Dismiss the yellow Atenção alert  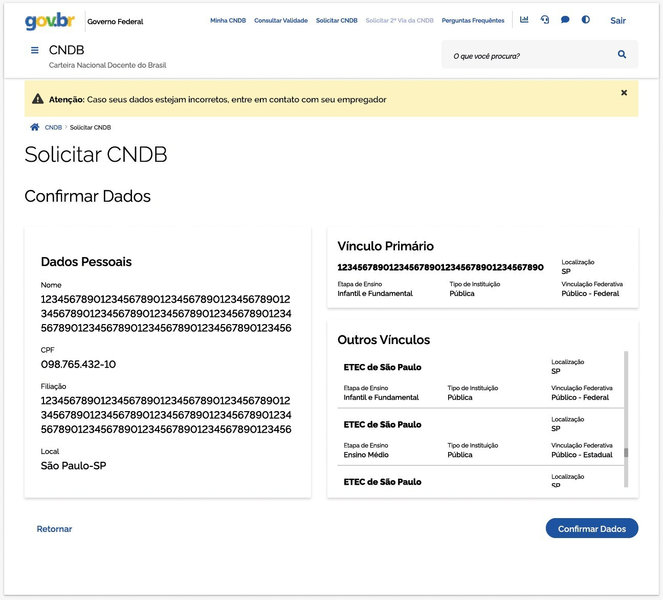624,93
